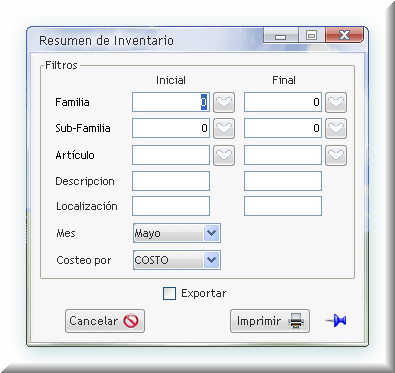Click the Cancelar button

point(105,321)
